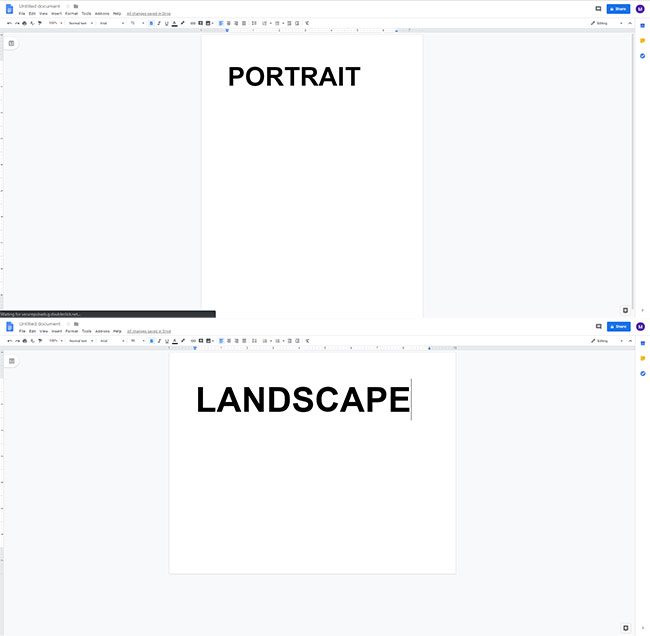Click the move-to-folder icon in PORTRAIT window

click(x=76, y=6)
